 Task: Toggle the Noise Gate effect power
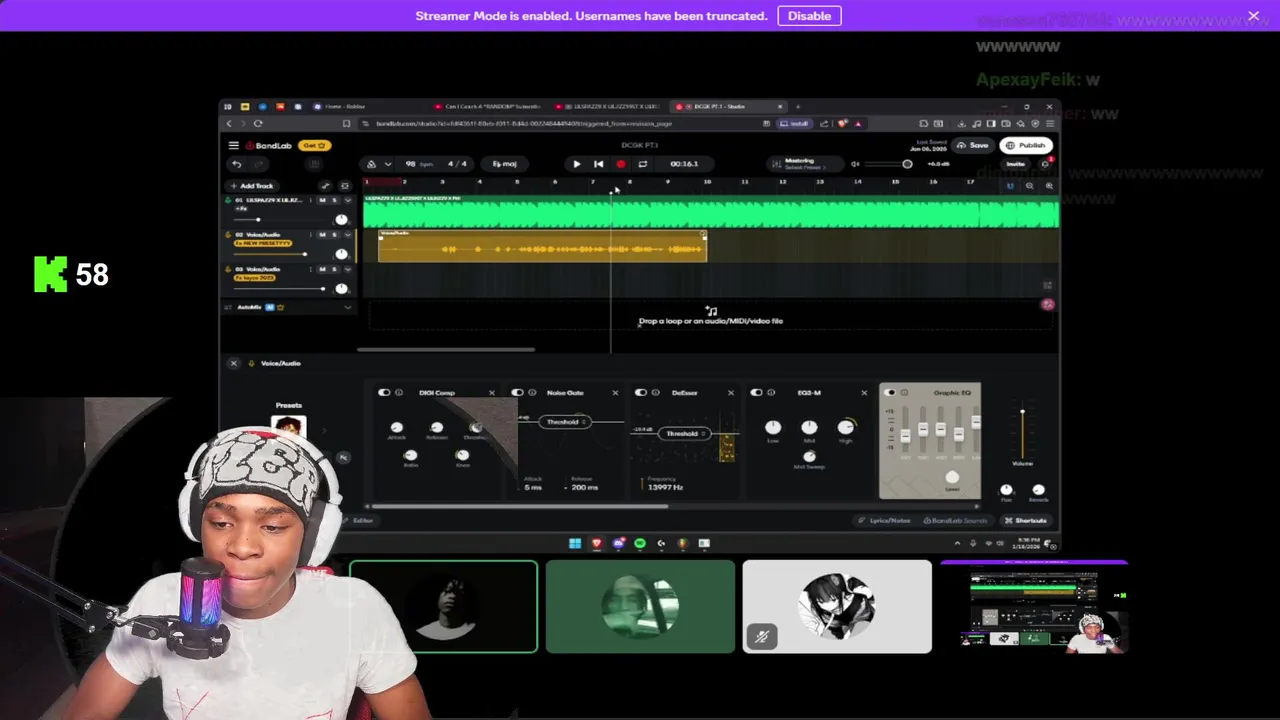pyautogui.click(x=517, y=392)
